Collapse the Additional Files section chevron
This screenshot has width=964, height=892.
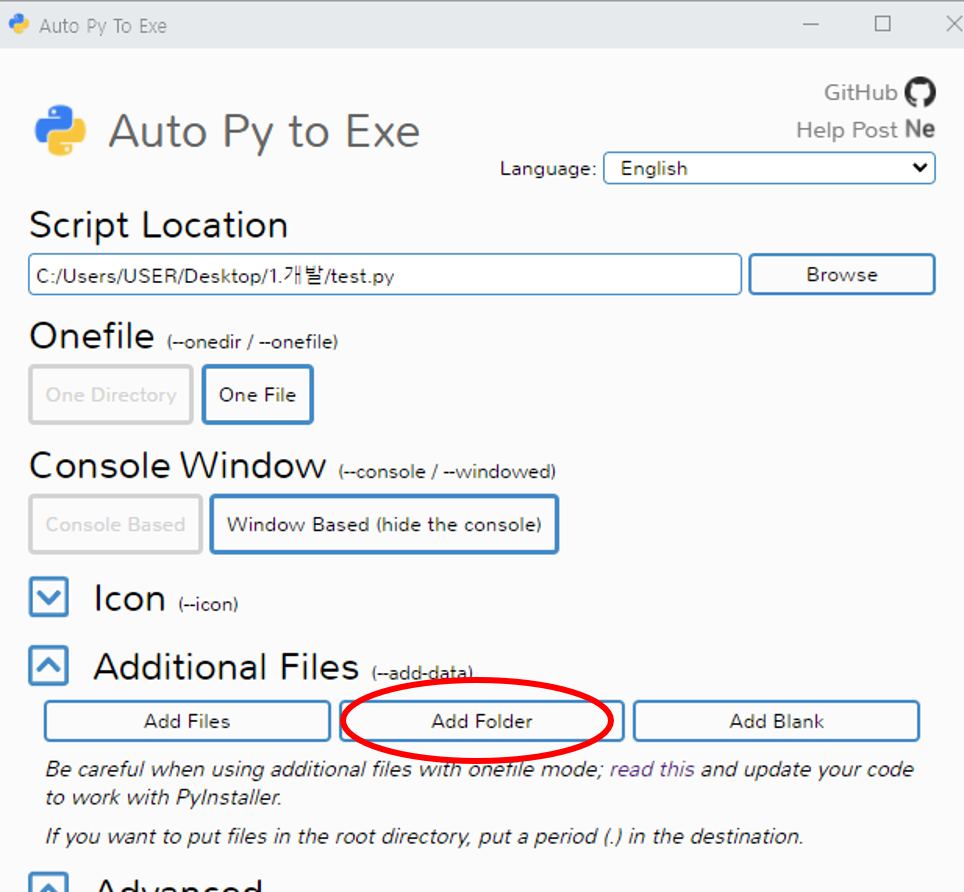tap(49, 665)
